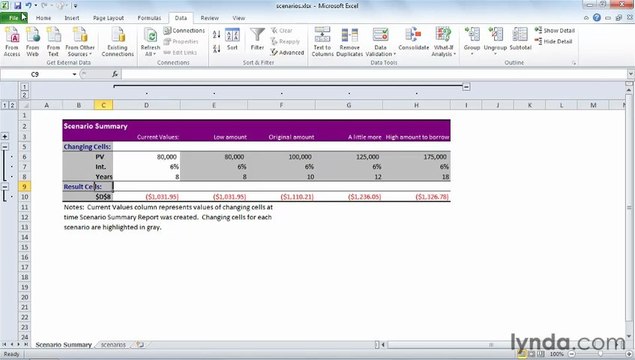Expand row group at row 3
This screenshot has width=635, height=360.
click(5, 137)
